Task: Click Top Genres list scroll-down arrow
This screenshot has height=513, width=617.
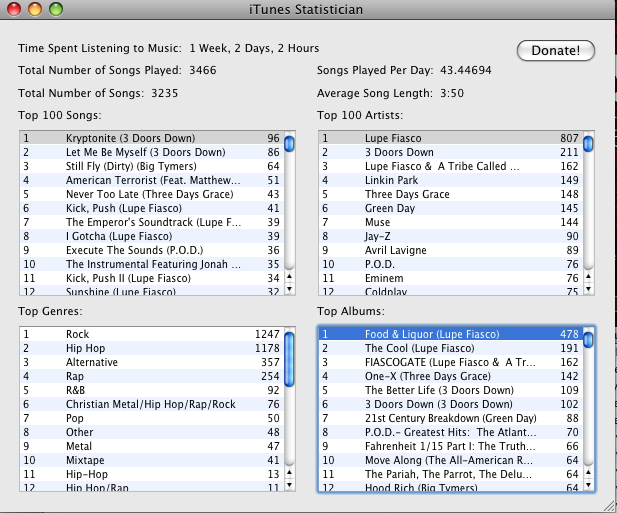Action: [x=290, y=485]
